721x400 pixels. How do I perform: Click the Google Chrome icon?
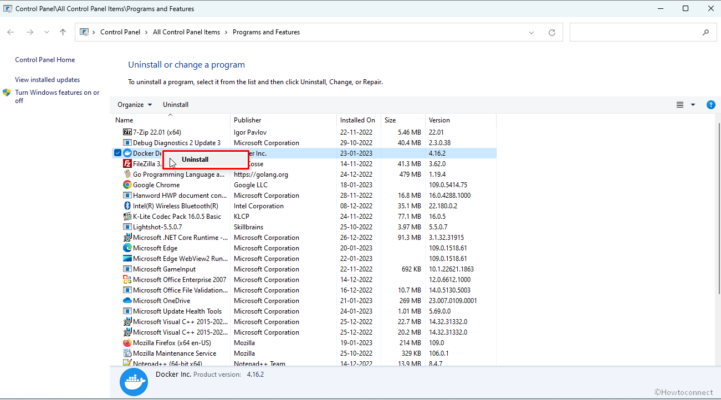127,185
